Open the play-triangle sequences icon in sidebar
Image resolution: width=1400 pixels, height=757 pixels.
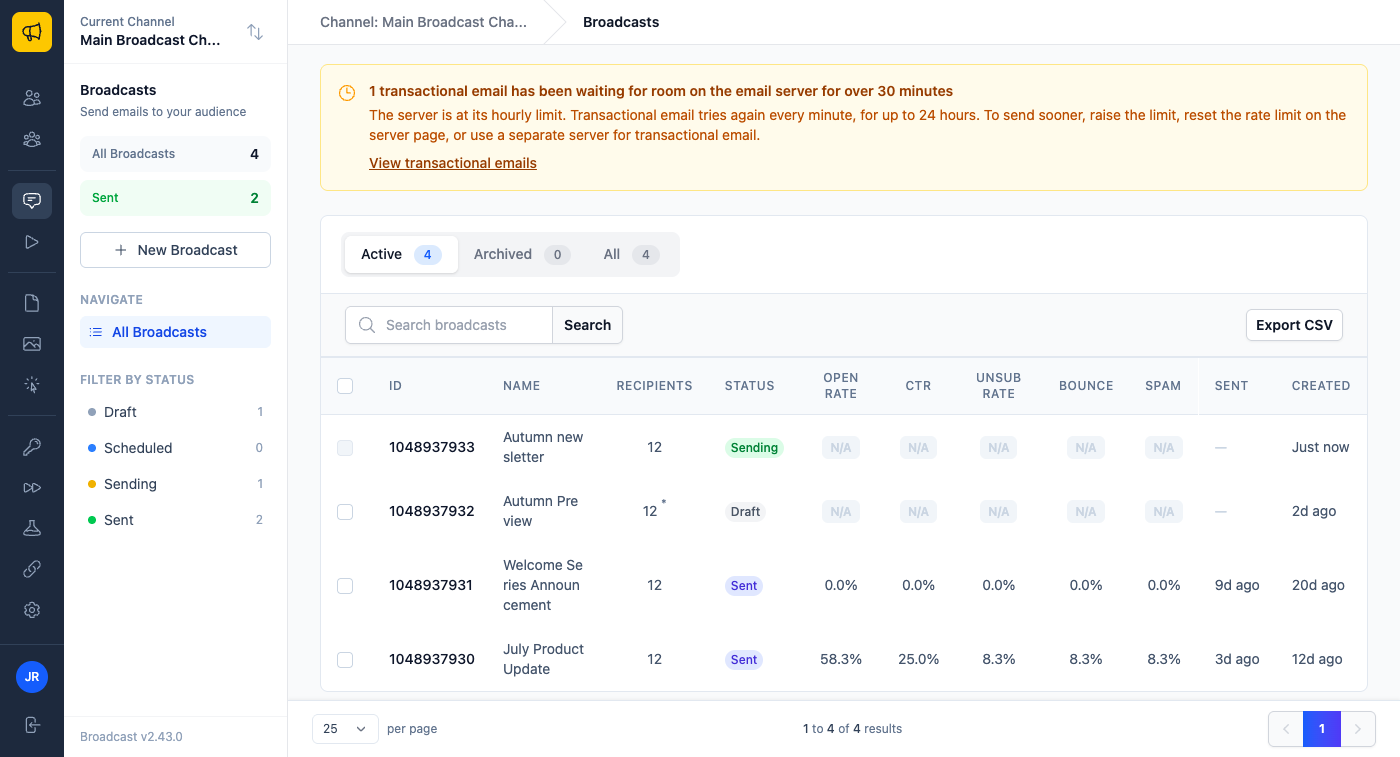pyautogui.click(x=32, y=242)
